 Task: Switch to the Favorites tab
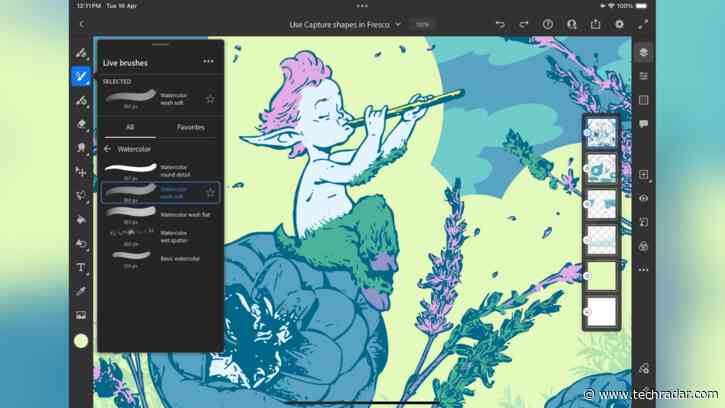[191, 127]
